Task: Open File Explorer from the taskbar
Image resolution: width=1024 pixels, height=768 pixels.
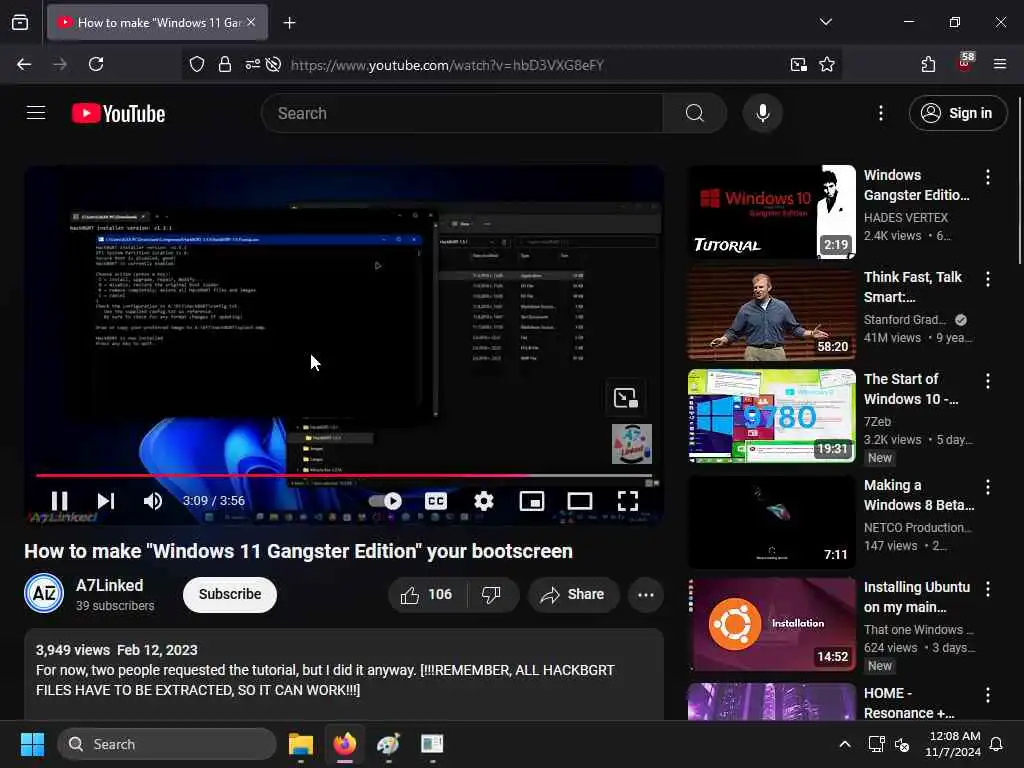Action: (x=301, y=744)
